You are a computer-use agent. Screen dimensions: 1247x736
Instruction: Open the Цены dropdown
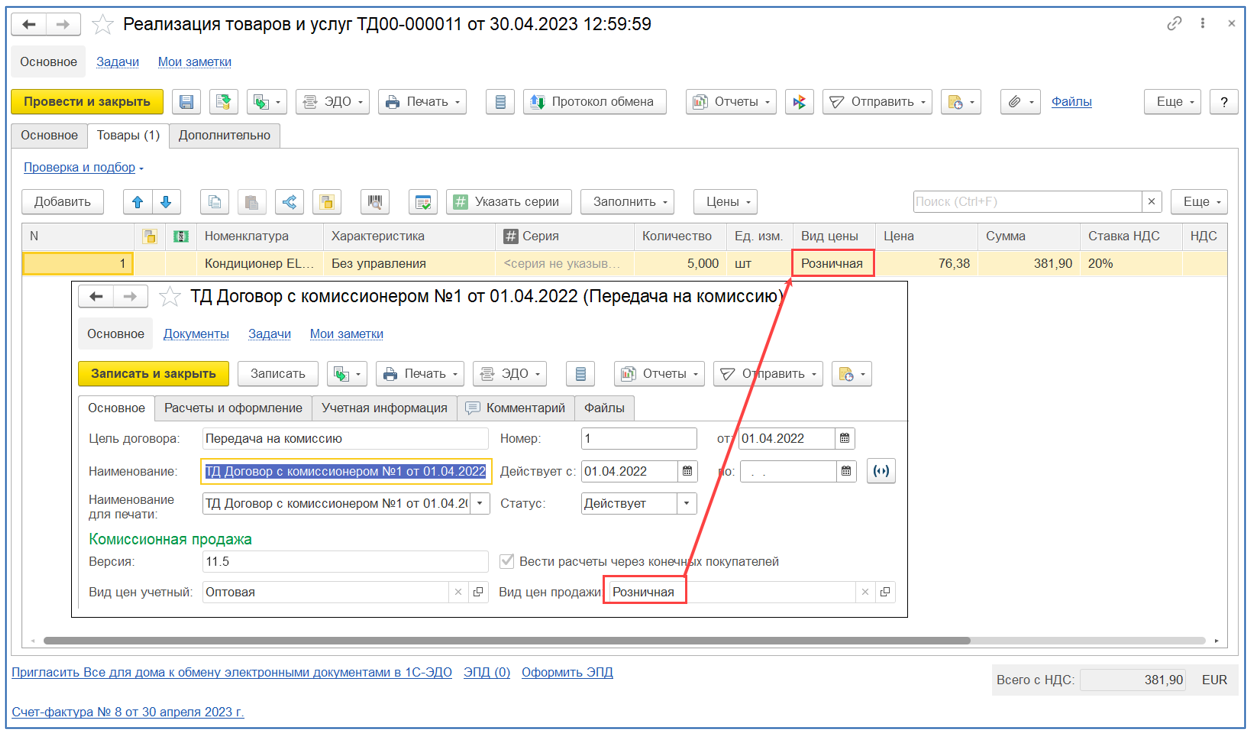[726, 202]
